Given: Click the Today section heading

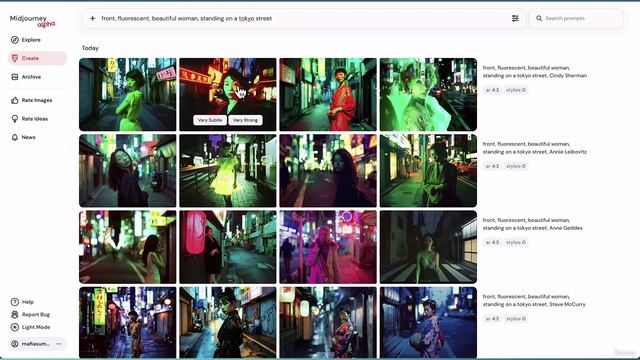Looking at the screenshot, I should coord(90,48).
